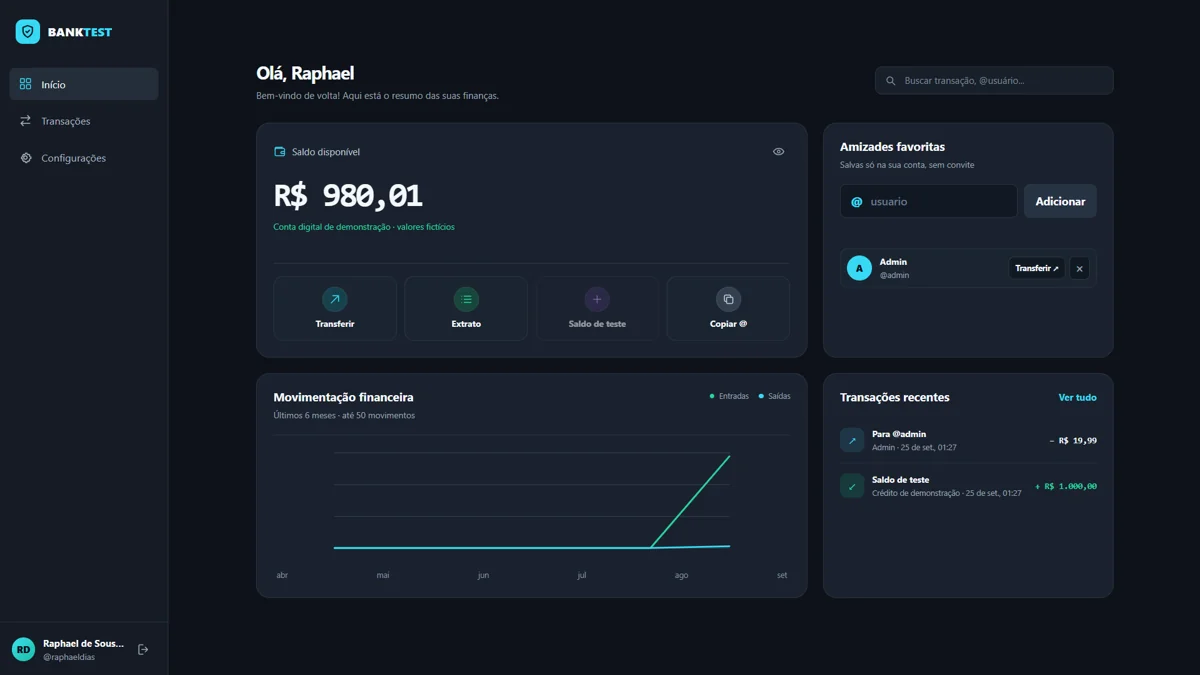The image size is (1200, 675).
Task: Remove Admin from favorites with the X
Action: 1079,268
